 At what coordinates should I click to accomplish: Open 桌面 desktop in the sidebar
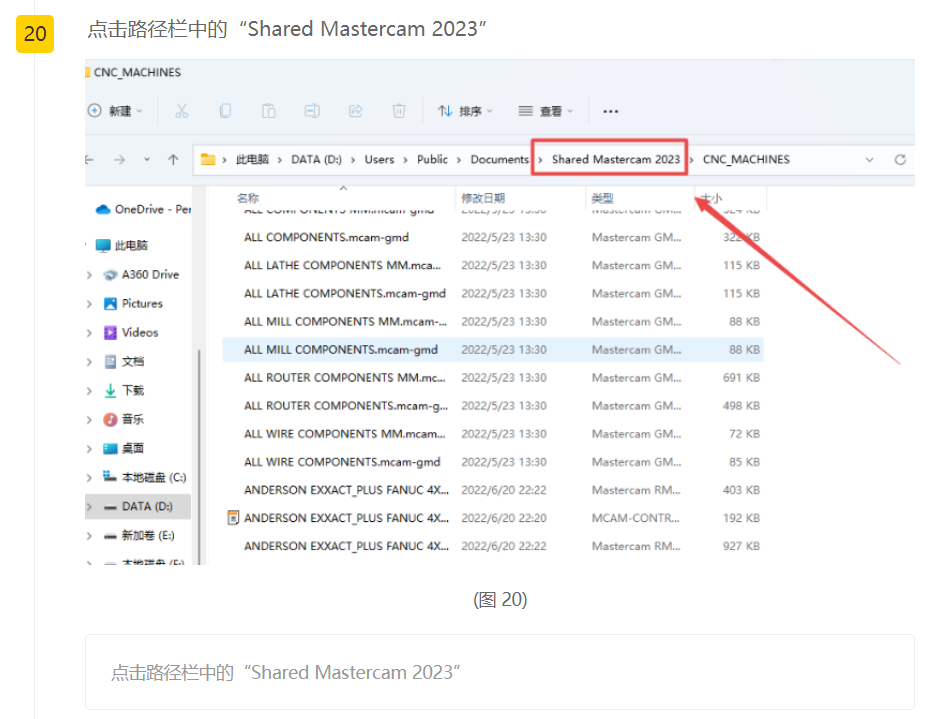[x=124, y=449]
